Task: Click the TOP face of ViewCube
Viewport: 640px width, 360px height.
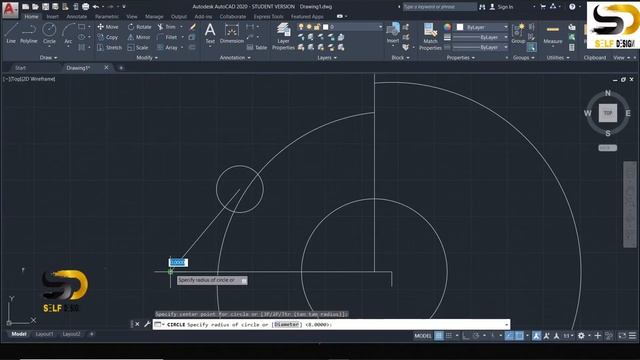Action: 608,113
